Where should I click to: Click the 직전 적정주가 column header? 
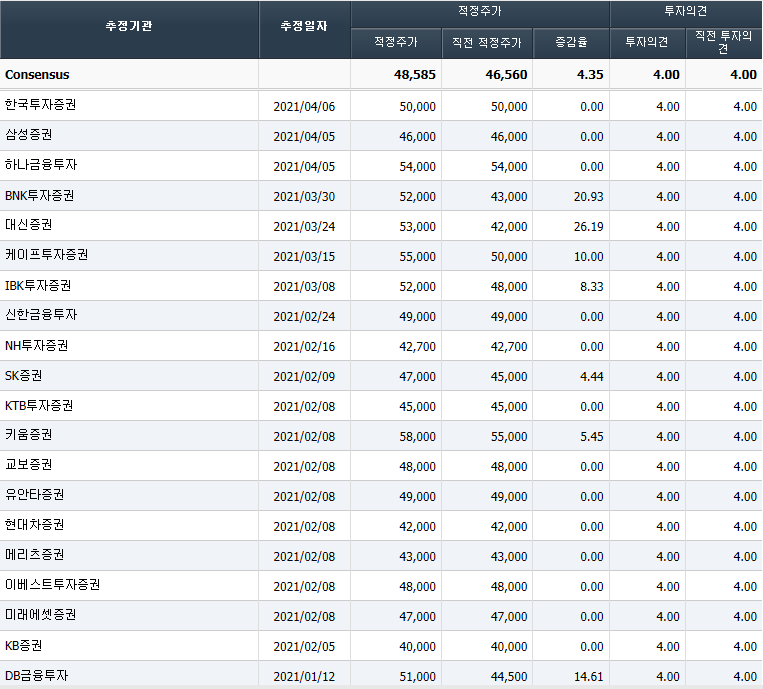point(487,42)
